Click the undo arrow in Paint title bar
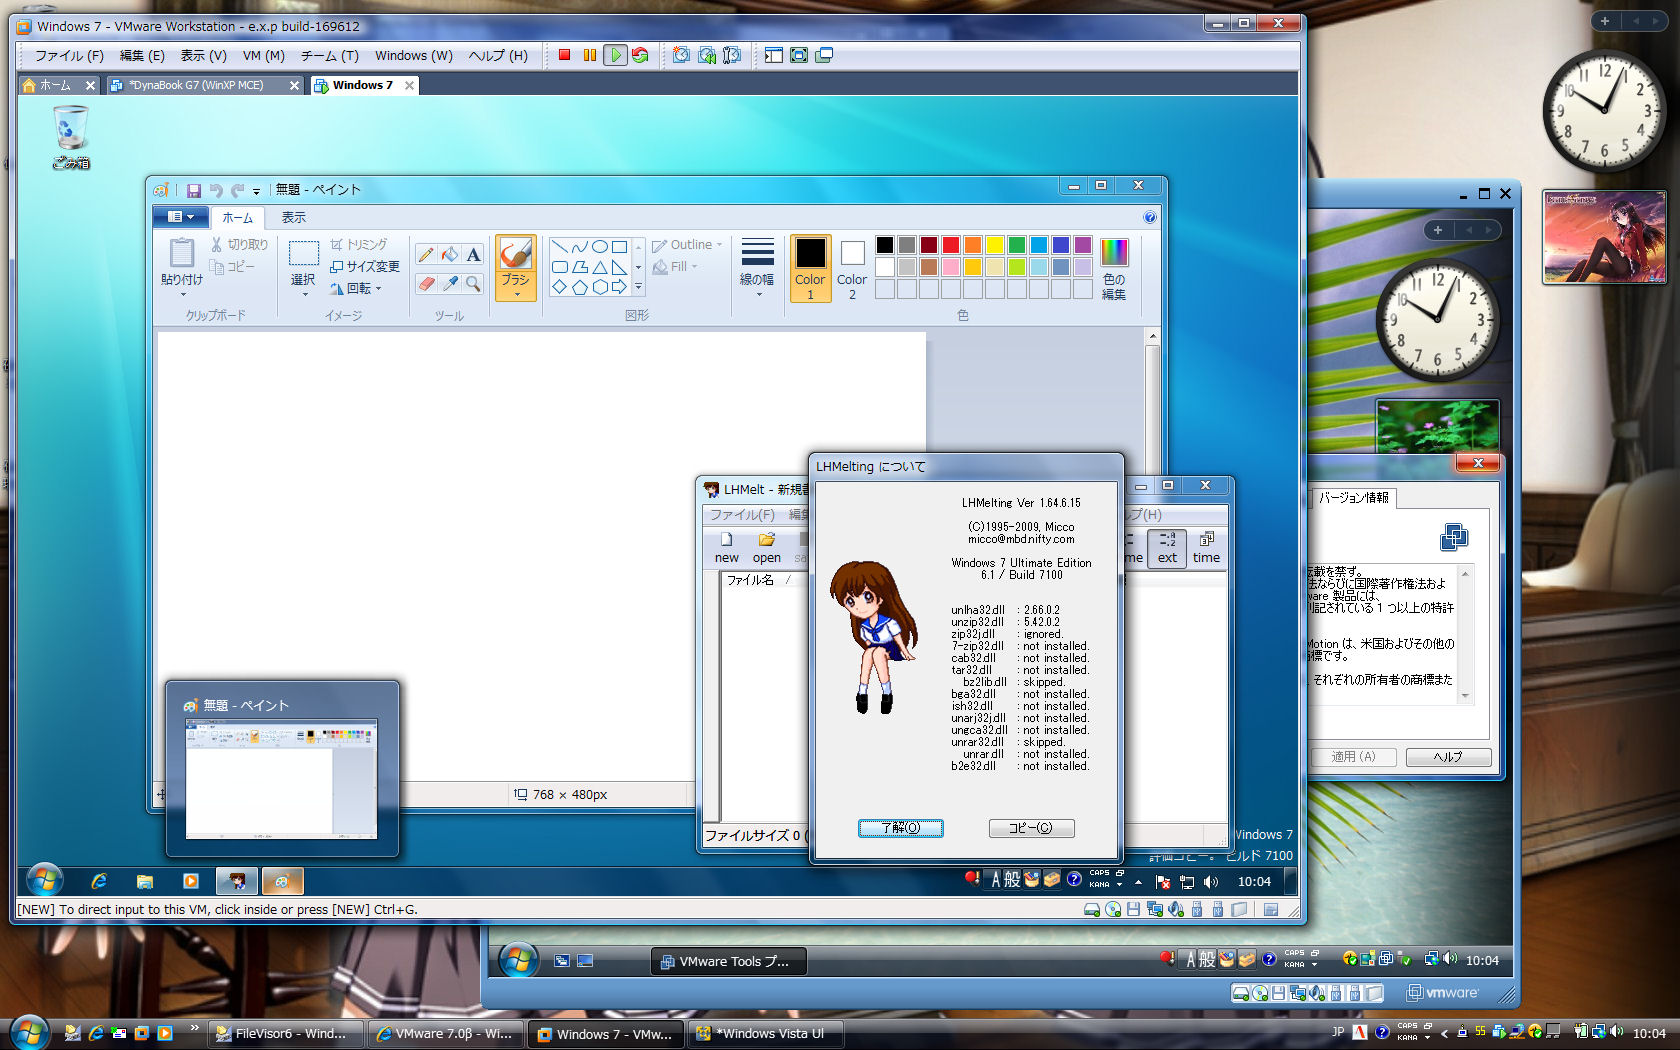Image resolution: width=1680 pixels, height=1050 pixels. coord(216,190)
